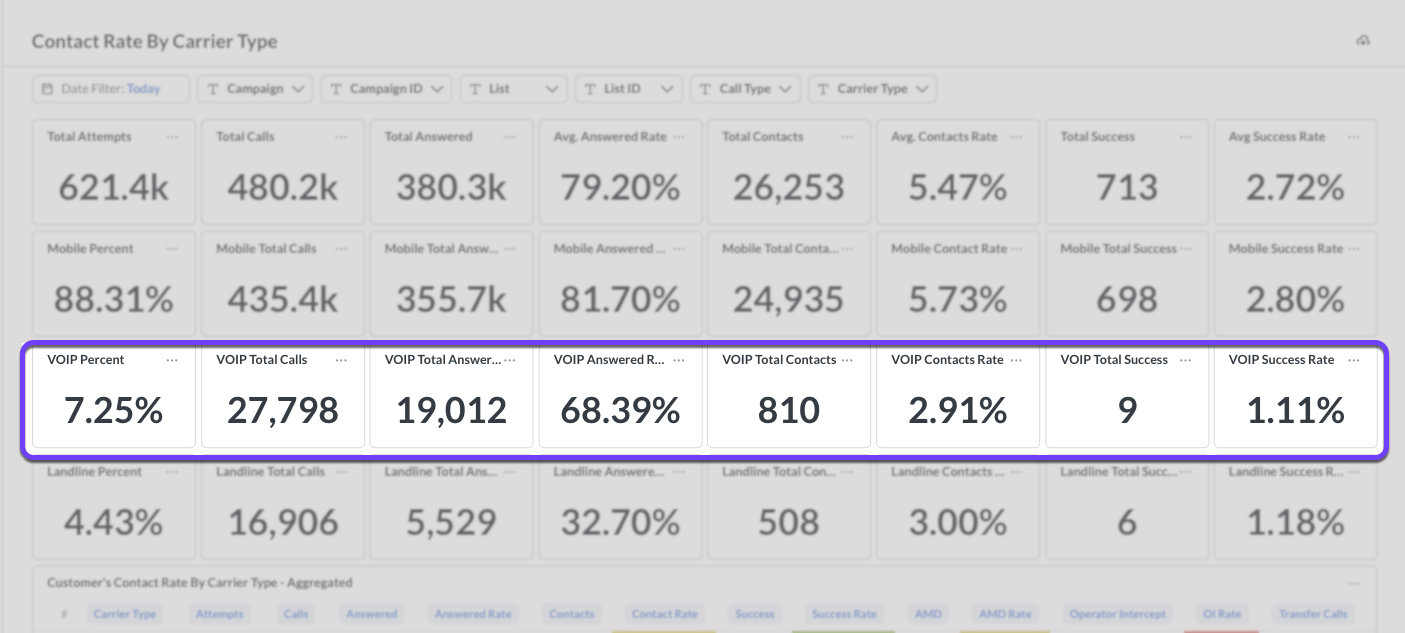Screen dimensions: 1405x633
Task: Open options for the Aggregated table panel
Action: click(x=1354, y=583)
